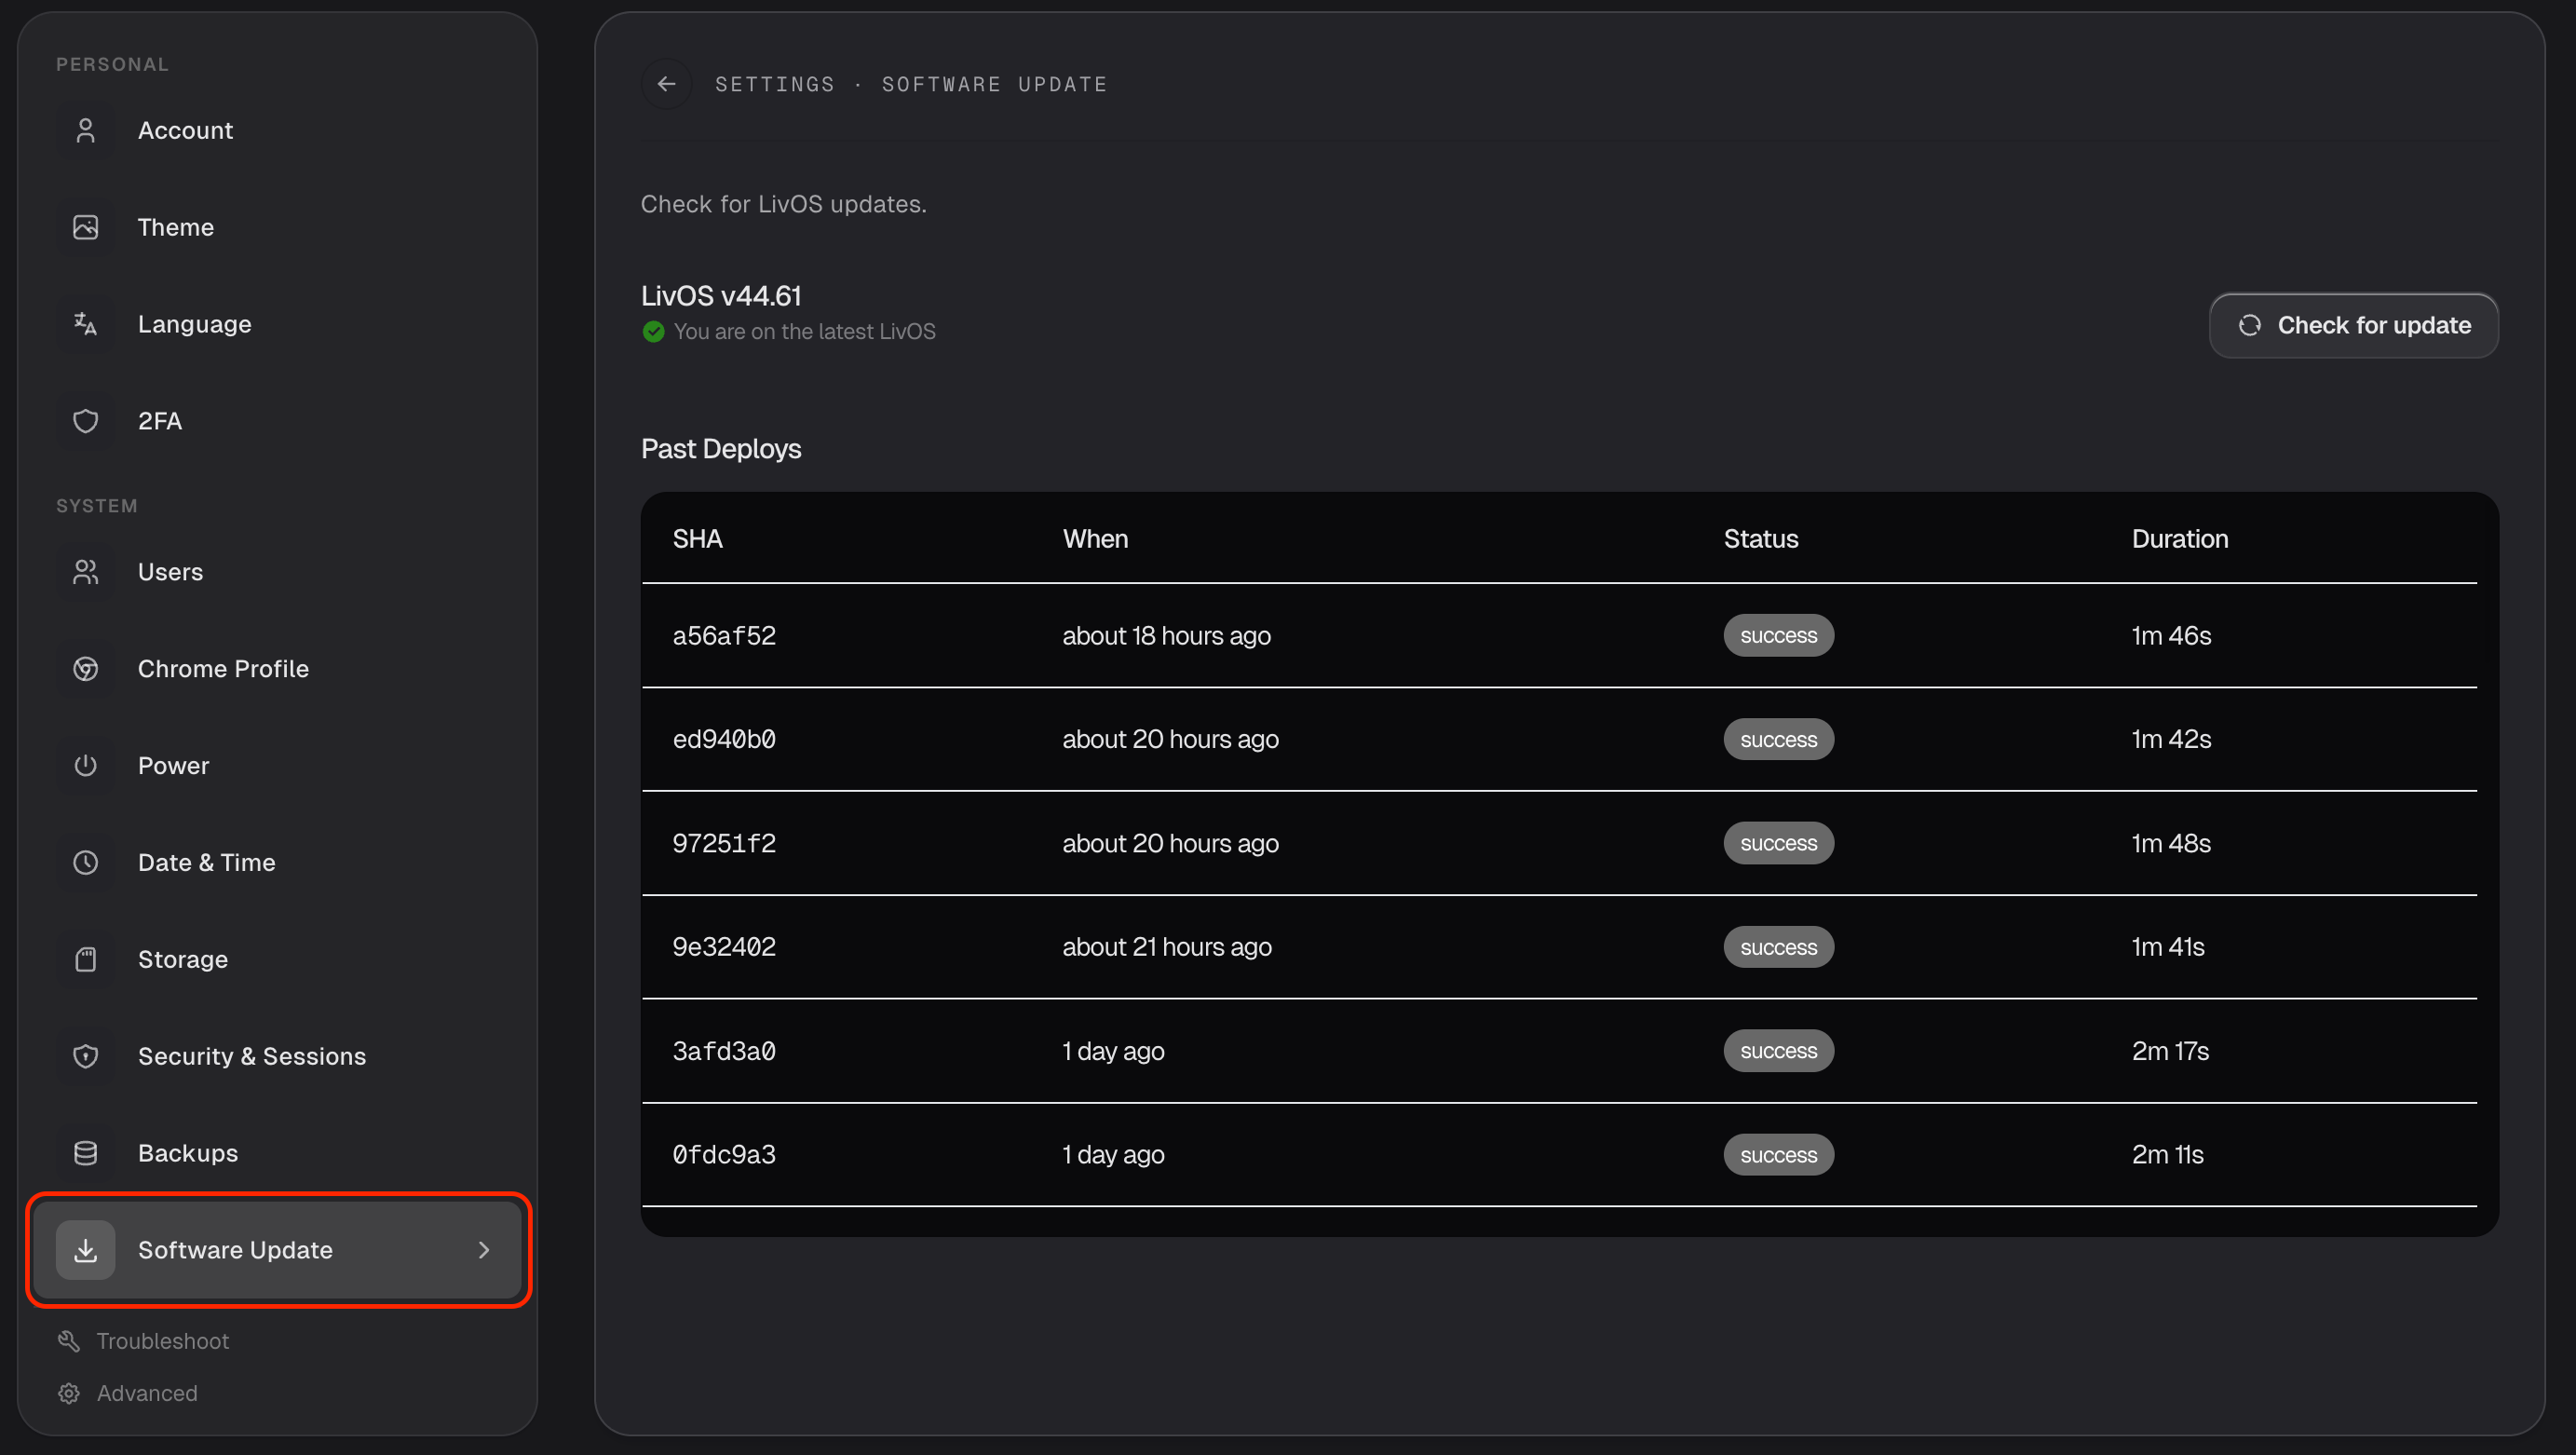
Task: Select SHA a56af52
Action: 724,636
